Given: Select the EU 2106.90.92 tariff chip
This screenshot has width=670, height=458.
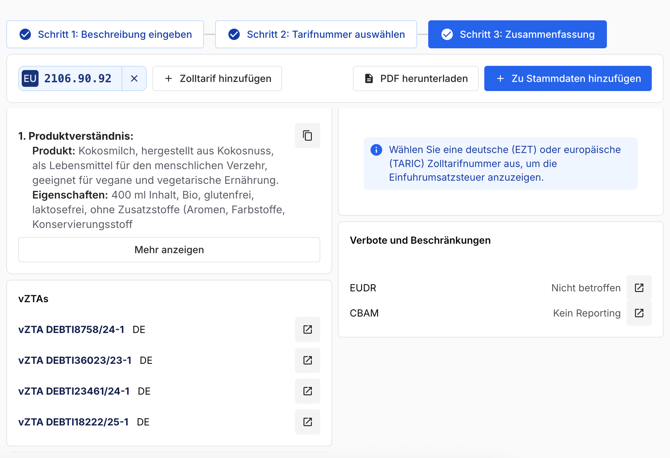Looking at the screenshot, I should (x=77, y=78).
